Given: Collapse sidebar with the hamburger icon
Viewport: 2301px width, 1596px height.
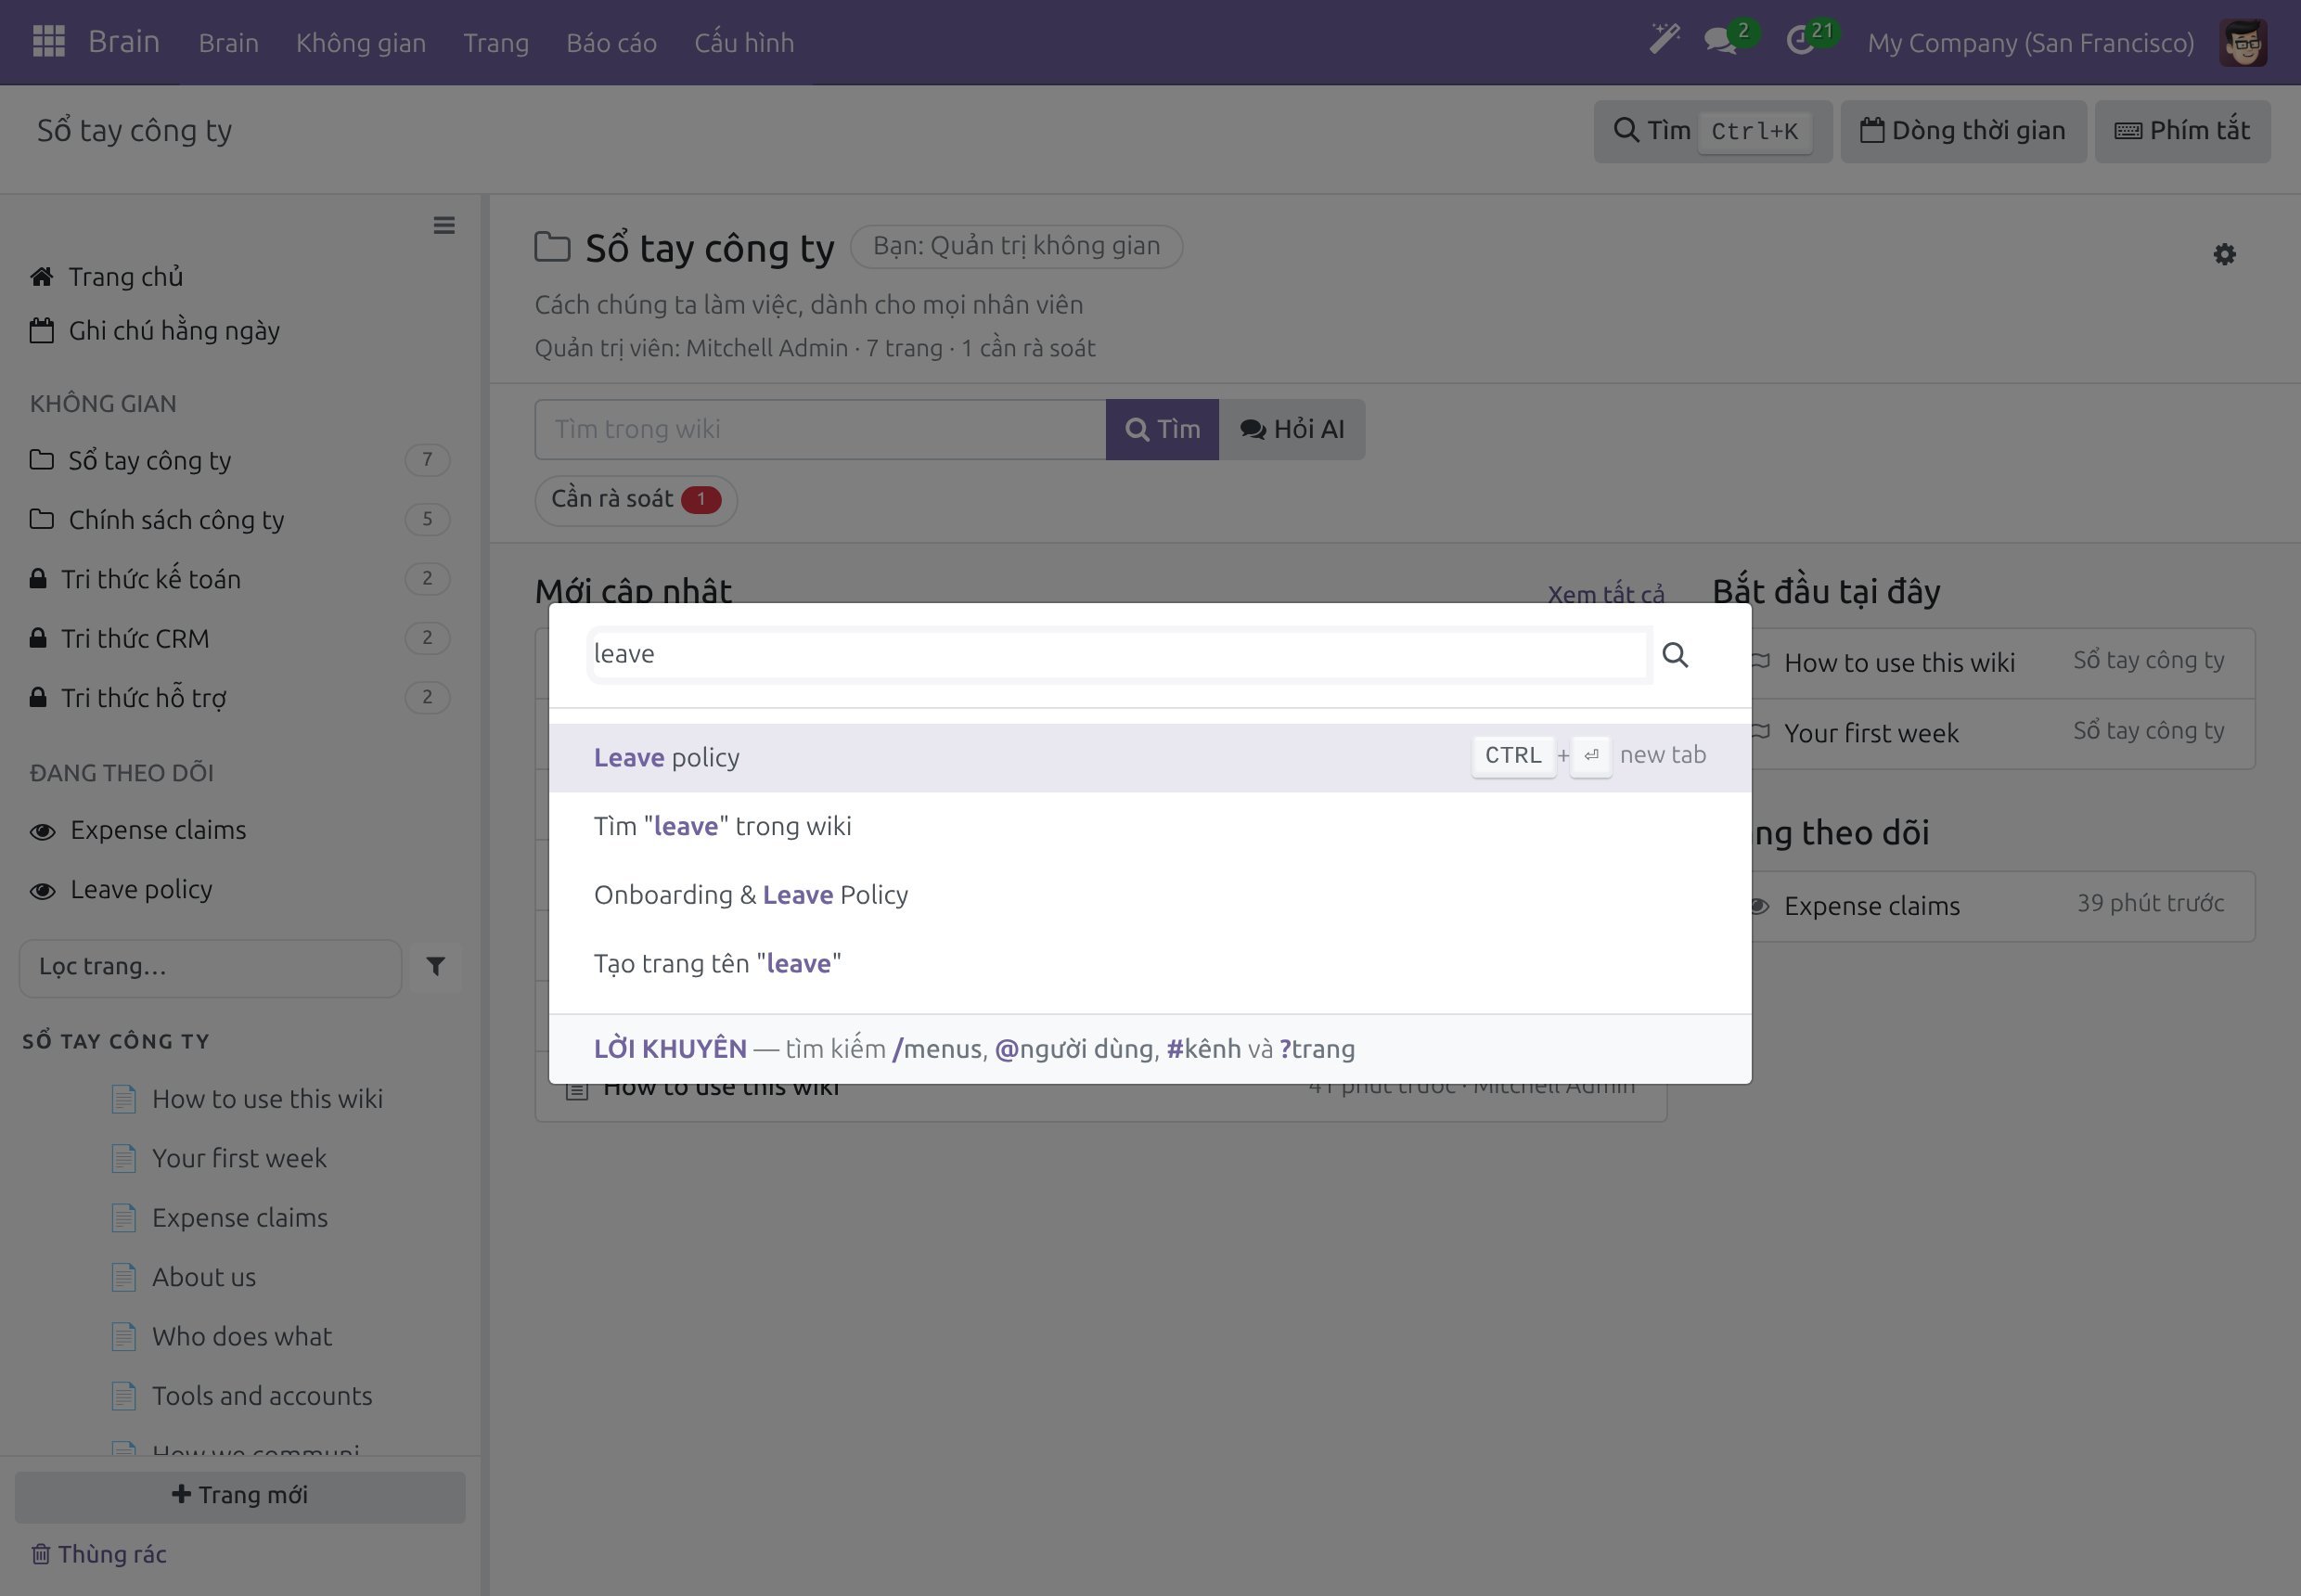Looking at the screenshot, I should [x=444, y=225].
